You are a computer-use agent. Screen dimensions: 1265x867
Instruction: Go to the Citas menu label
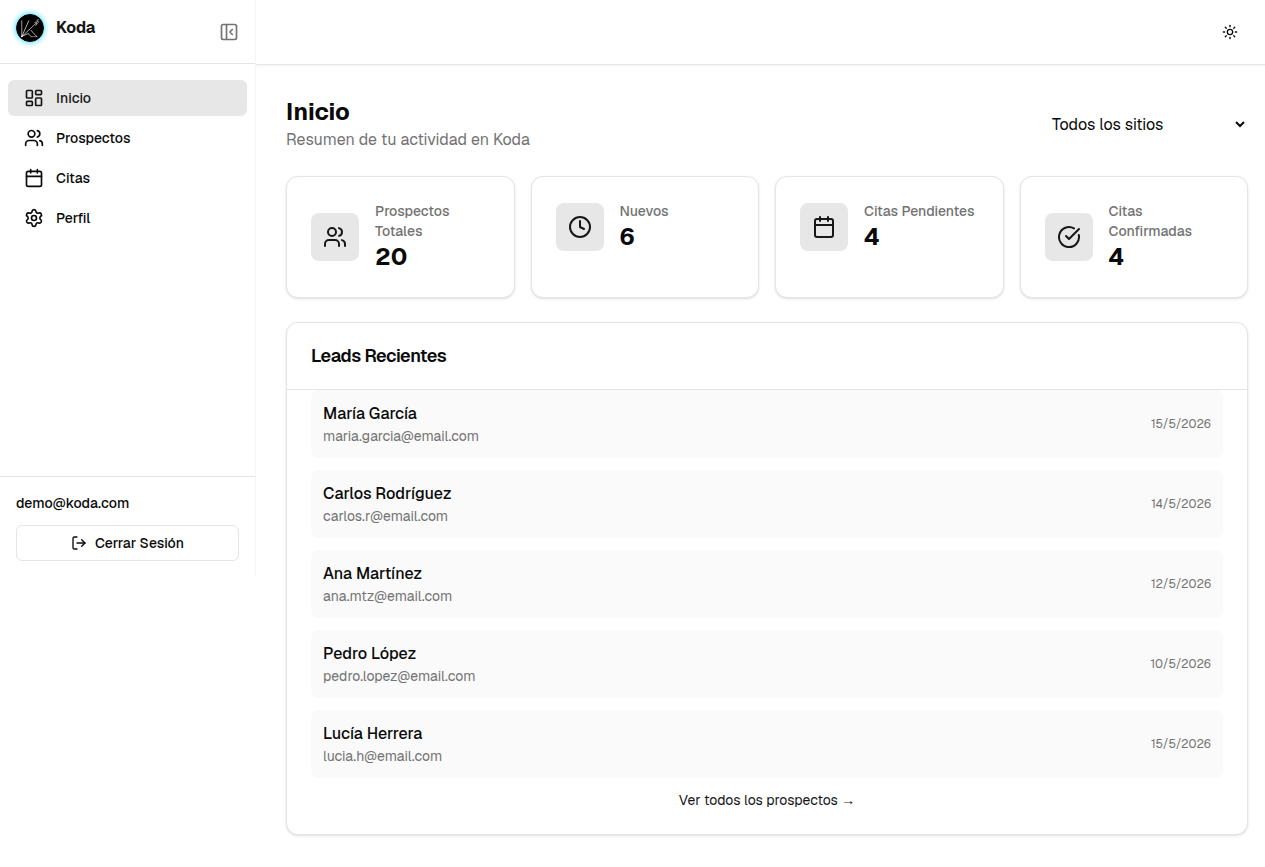[x=73, y=178]
